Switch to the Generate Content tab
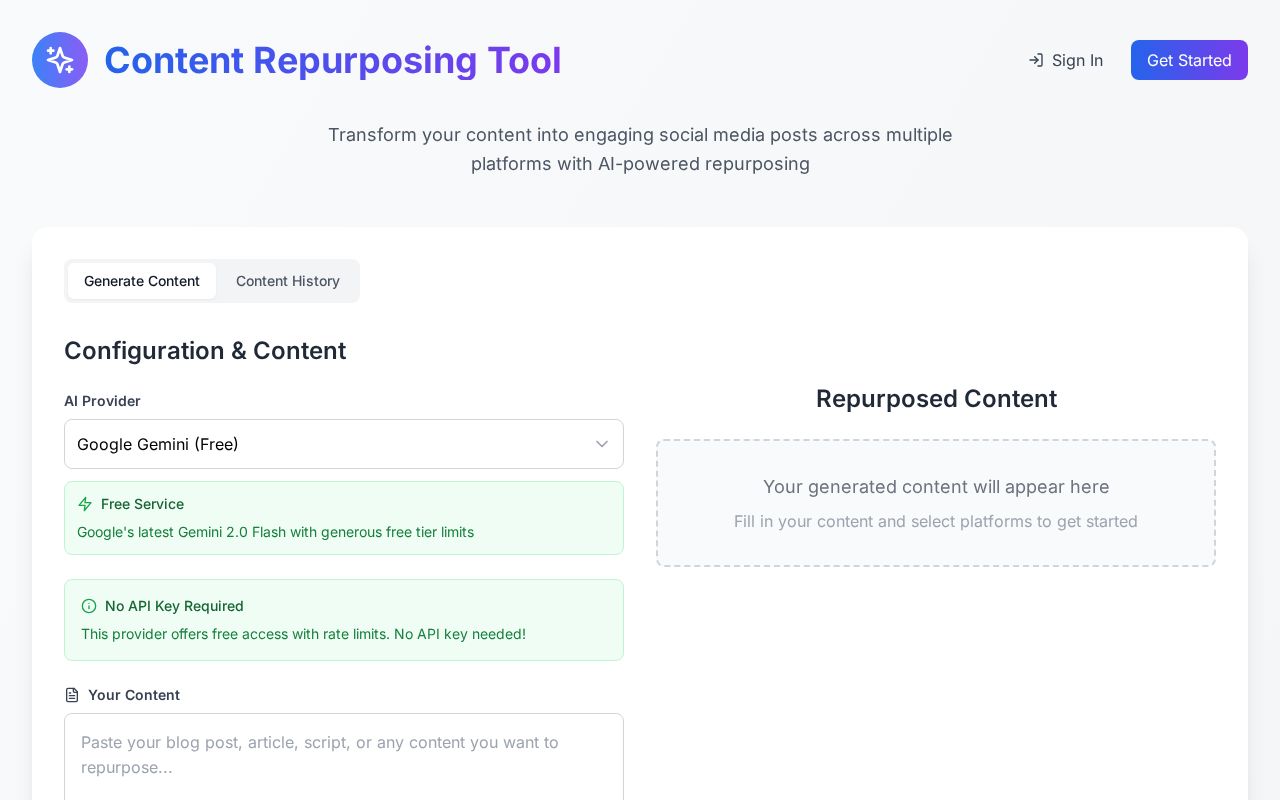This screenshot has height=800, width=1280. pyautogui.click(x=142, y=281)
